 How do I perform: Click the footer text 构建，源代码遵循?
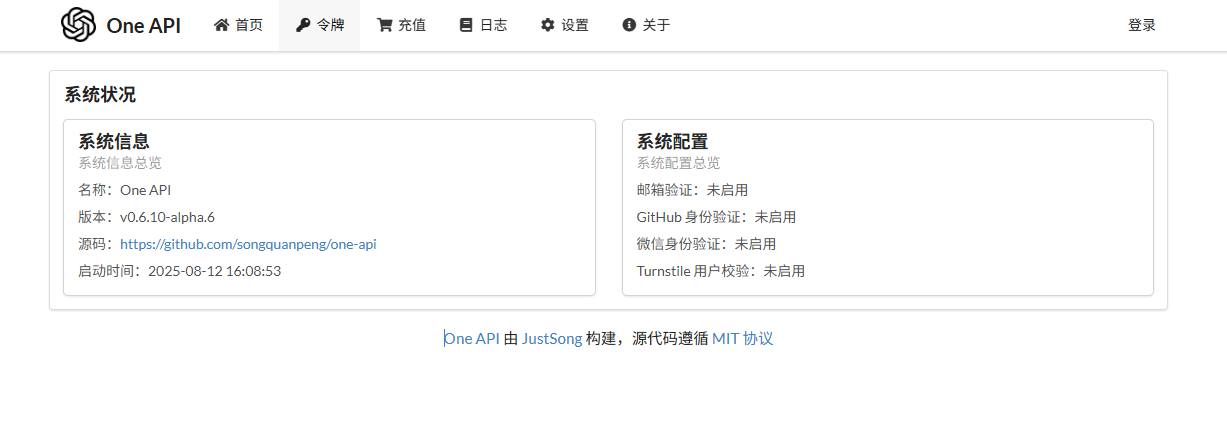pos(647,338)
